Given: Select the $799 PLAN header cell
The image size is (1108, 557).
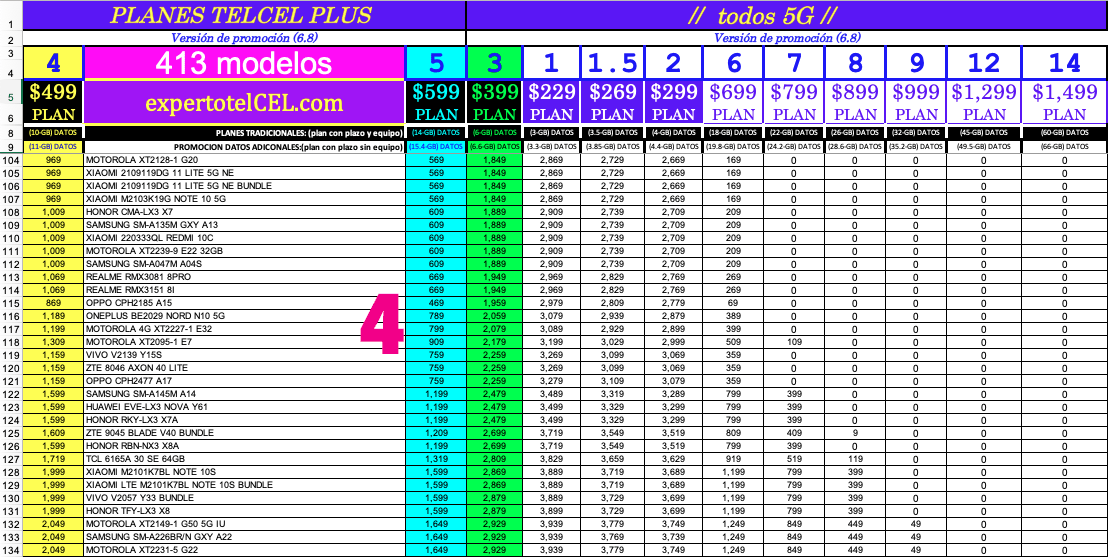Looking at the screenshot, I should pos(794,104).
